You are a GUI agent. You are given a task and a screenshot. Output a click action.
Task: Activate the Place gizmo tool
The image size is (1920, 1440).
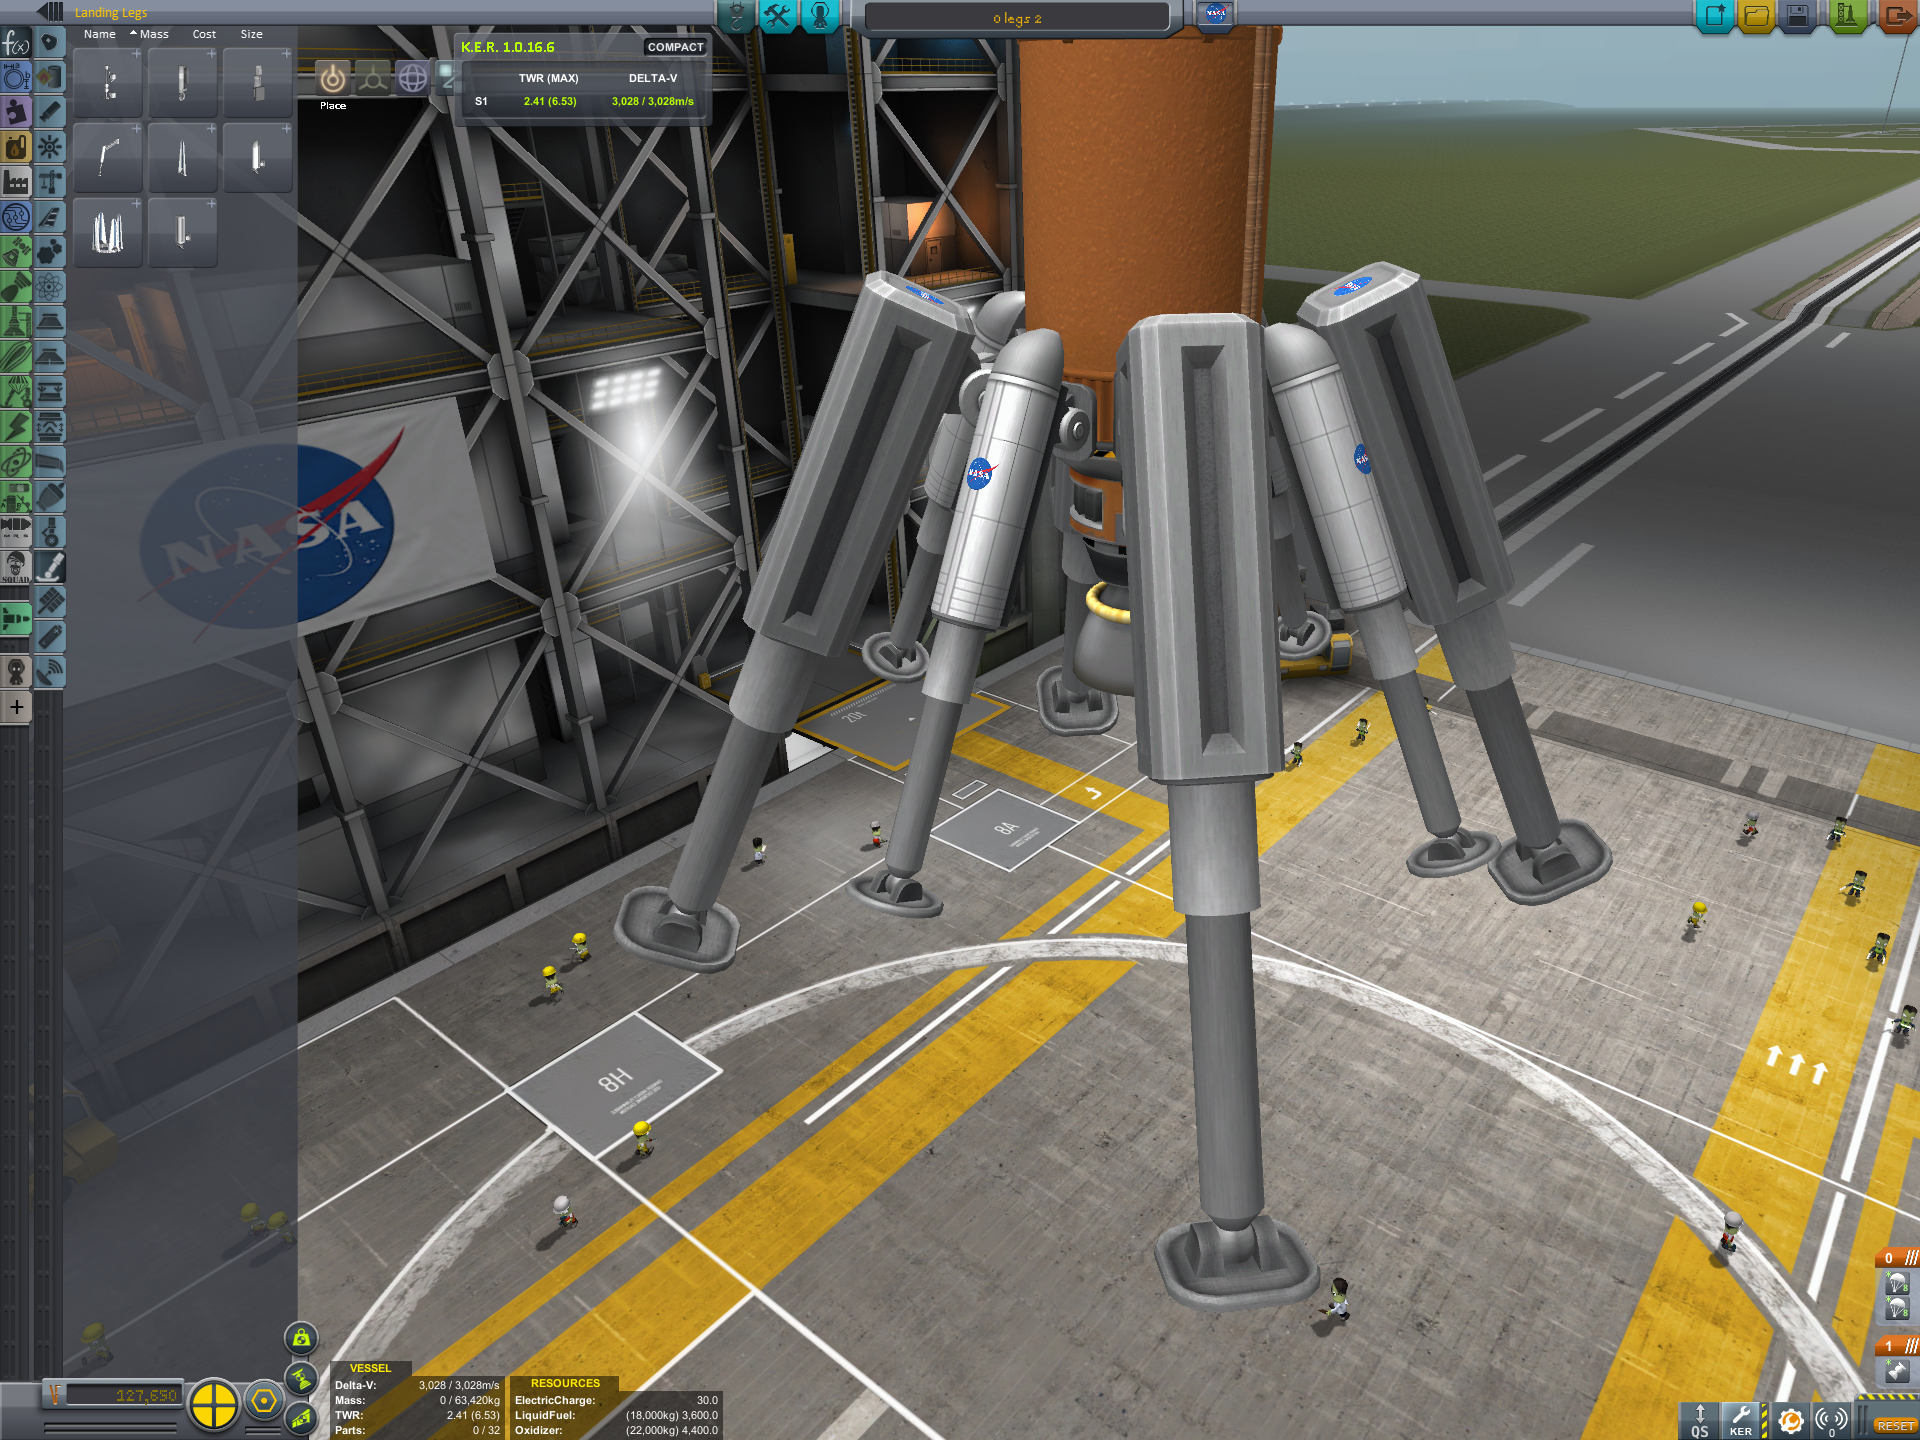click(333, 78)
